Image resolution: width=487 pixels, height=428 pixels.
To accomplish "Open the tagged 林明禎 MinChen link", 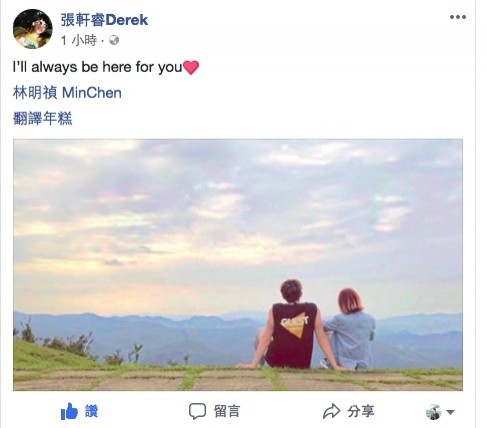I will (x=67, y=93).
